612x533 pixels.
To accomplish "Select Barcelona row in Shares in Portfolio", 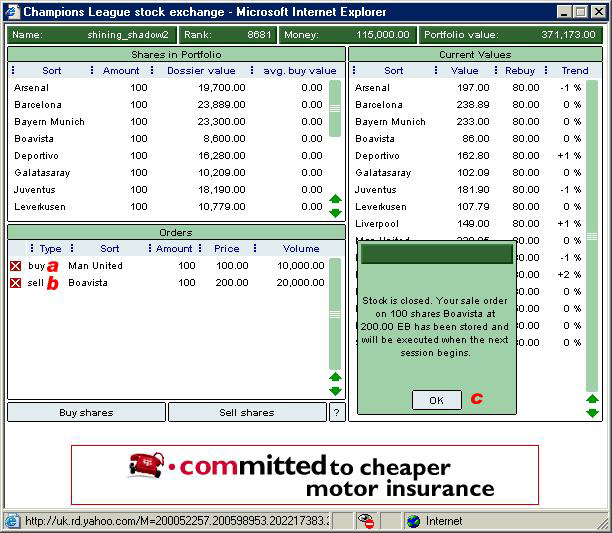I will (x=169, y=105).
